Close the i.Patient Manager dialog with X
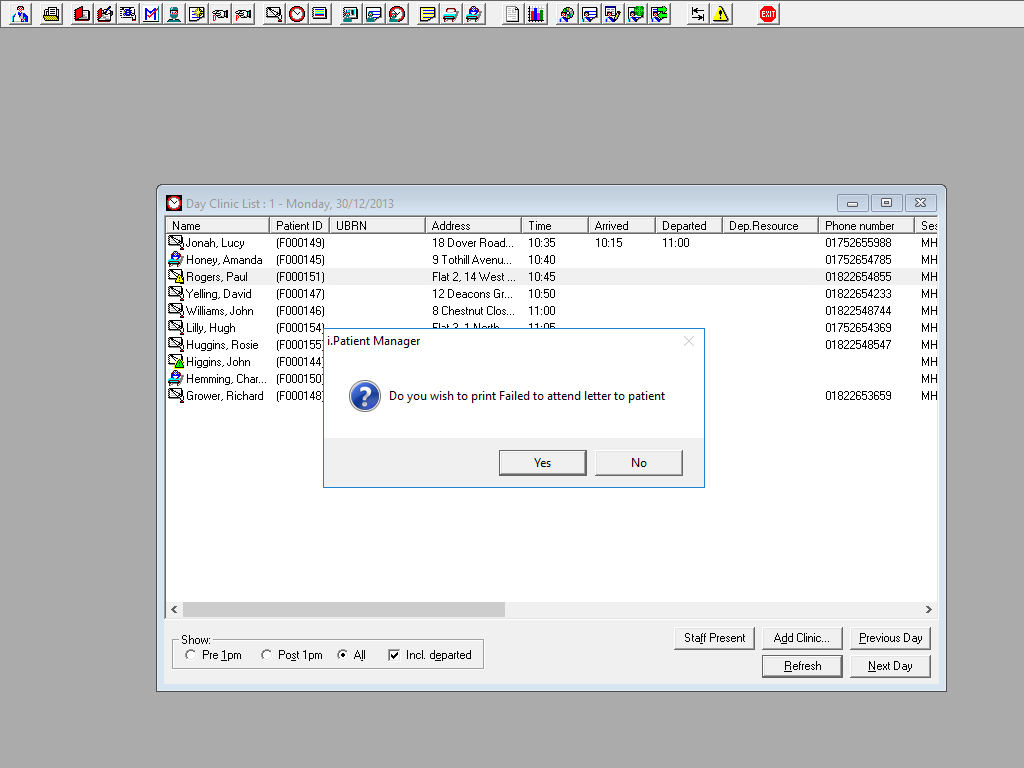The image size is (1024, 768). 688,341
